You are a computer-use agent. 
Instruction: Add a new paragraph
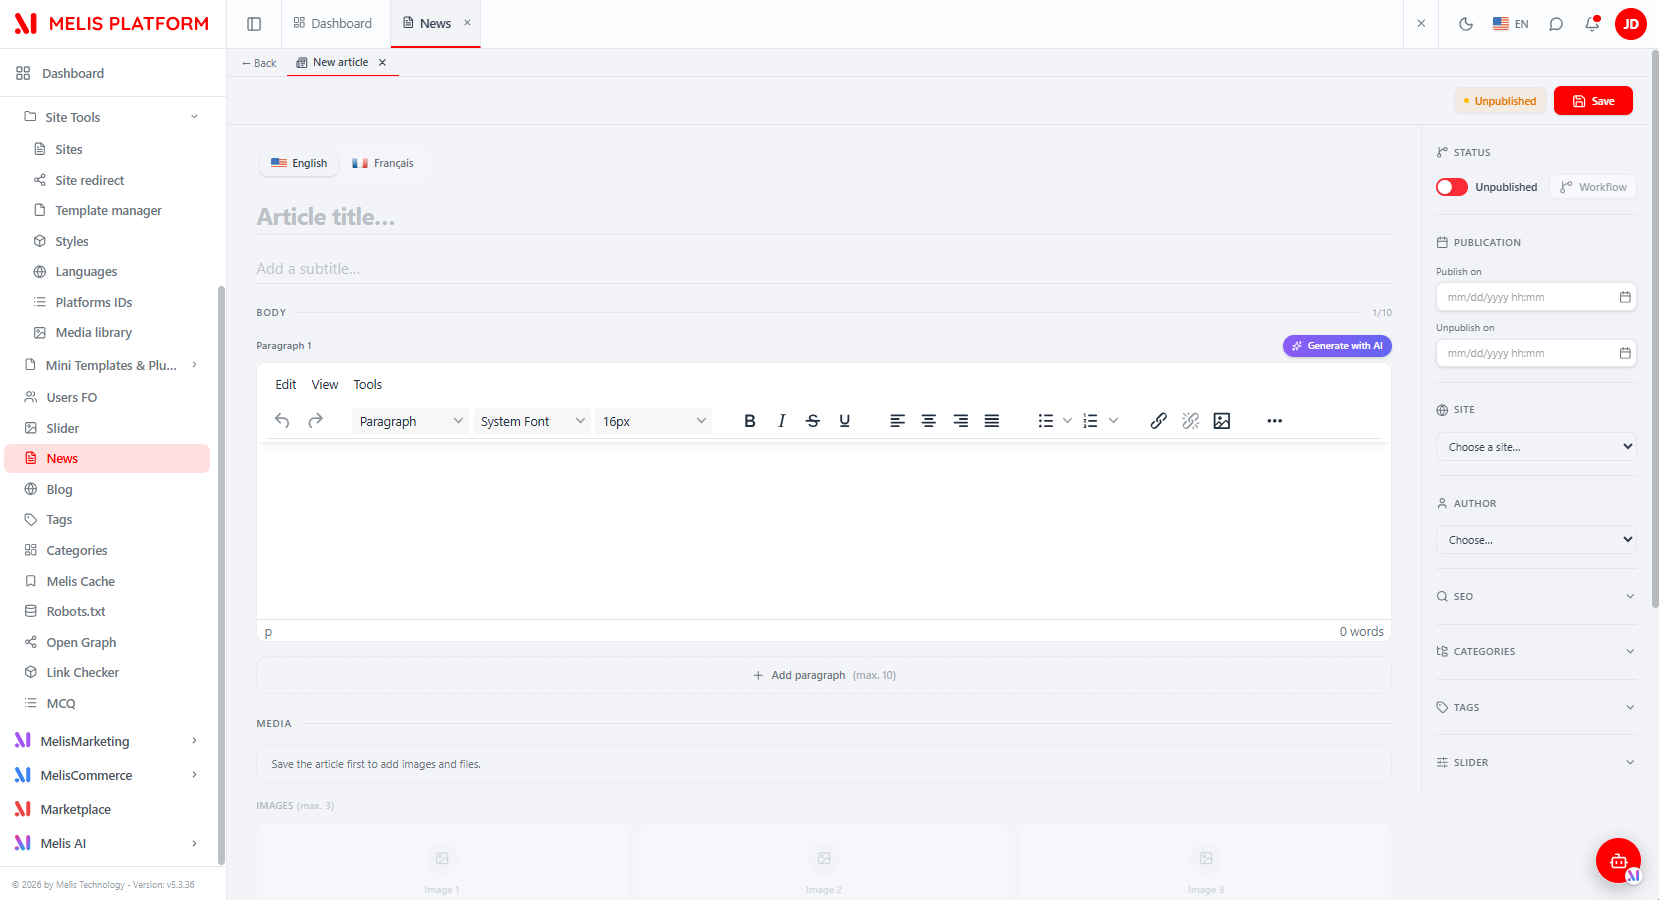point(824,675)
